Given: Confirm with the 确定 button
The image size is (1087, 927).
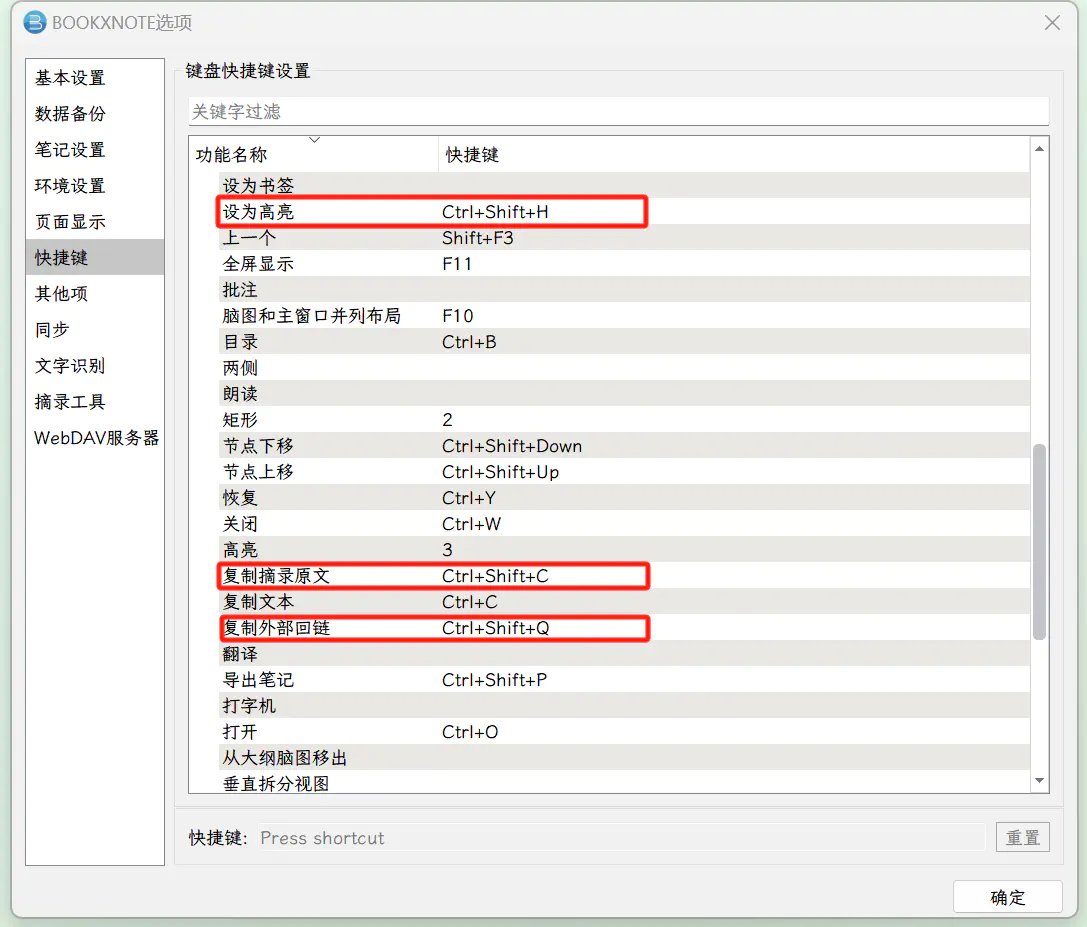Looking at the screenshot, I should click(1007, 897).
